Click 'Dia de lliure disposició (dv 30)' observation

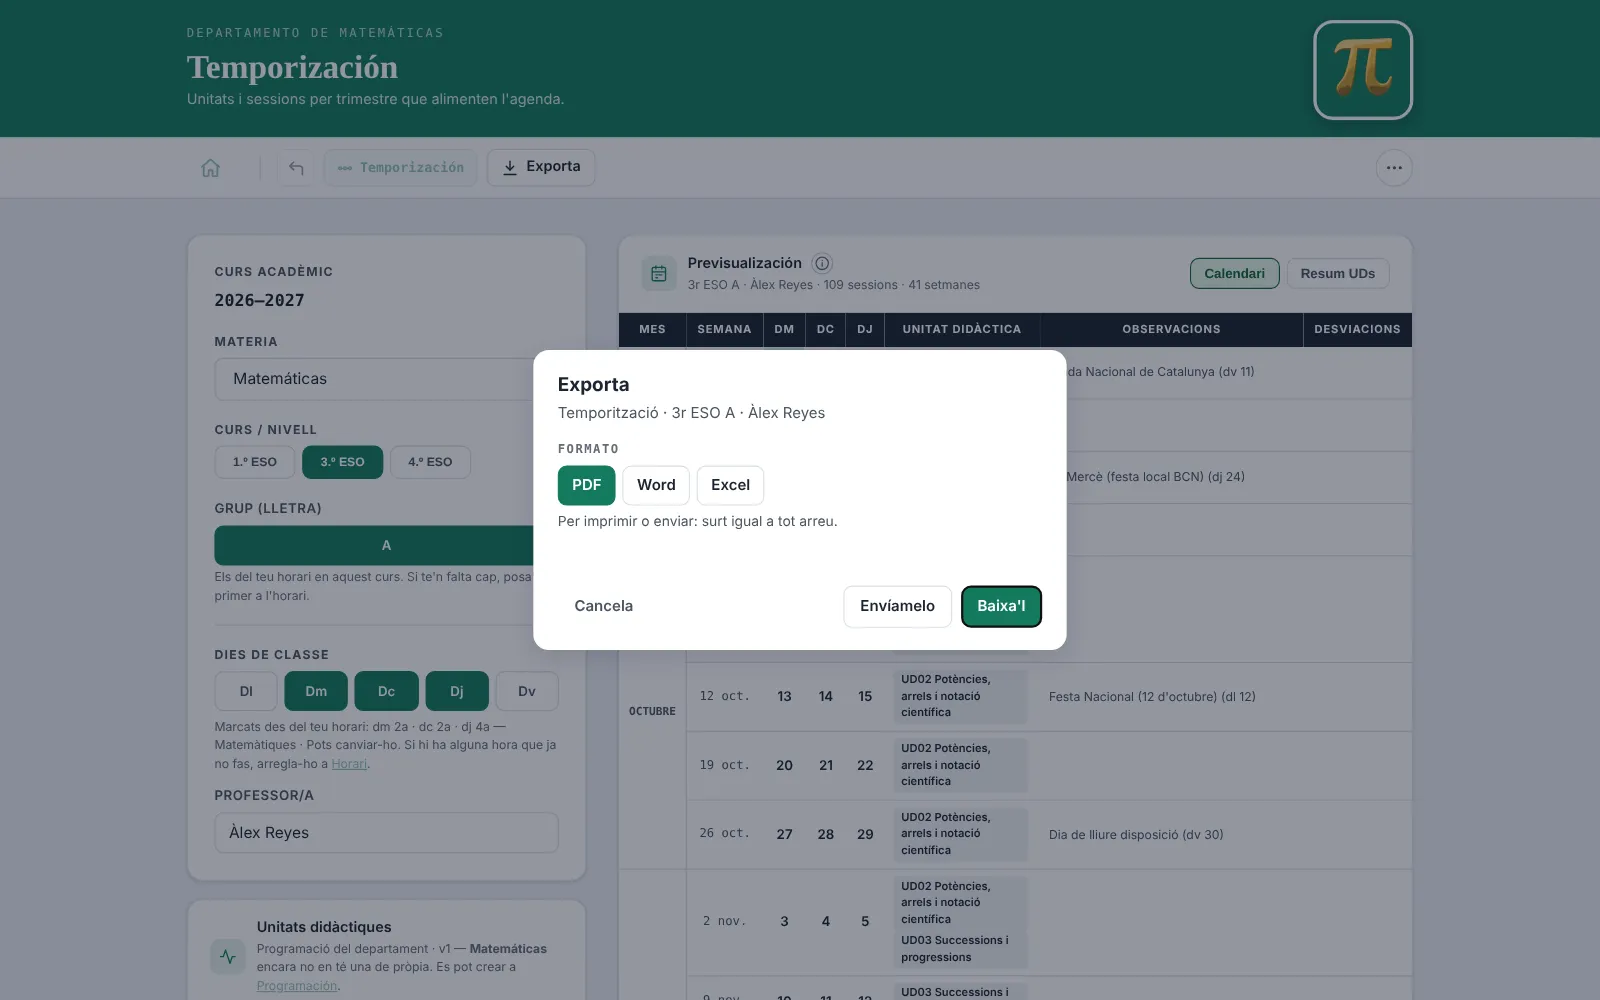click(1136, 835)
